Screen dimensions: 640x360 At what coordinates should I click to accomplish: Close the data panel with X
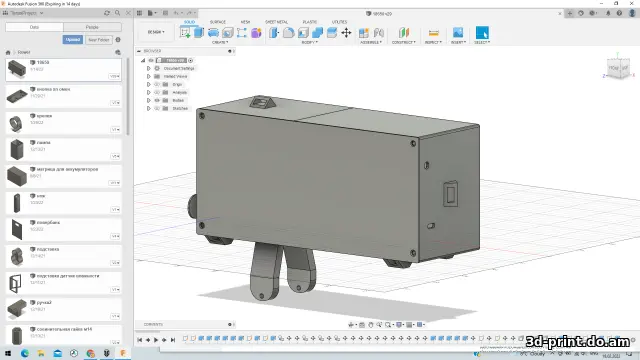click(128, 13)
